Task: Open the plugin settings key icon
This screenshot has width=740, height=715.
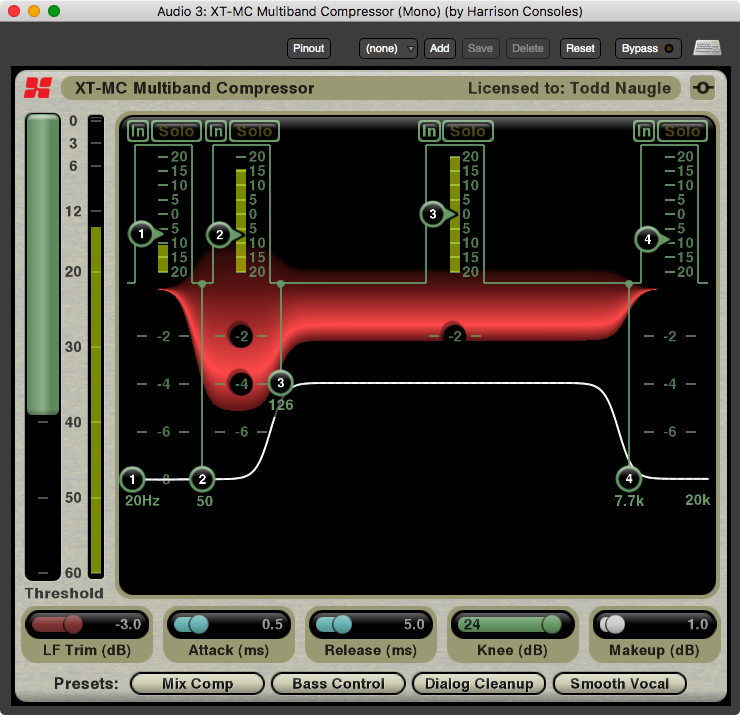Action: [x=702, y=88]
